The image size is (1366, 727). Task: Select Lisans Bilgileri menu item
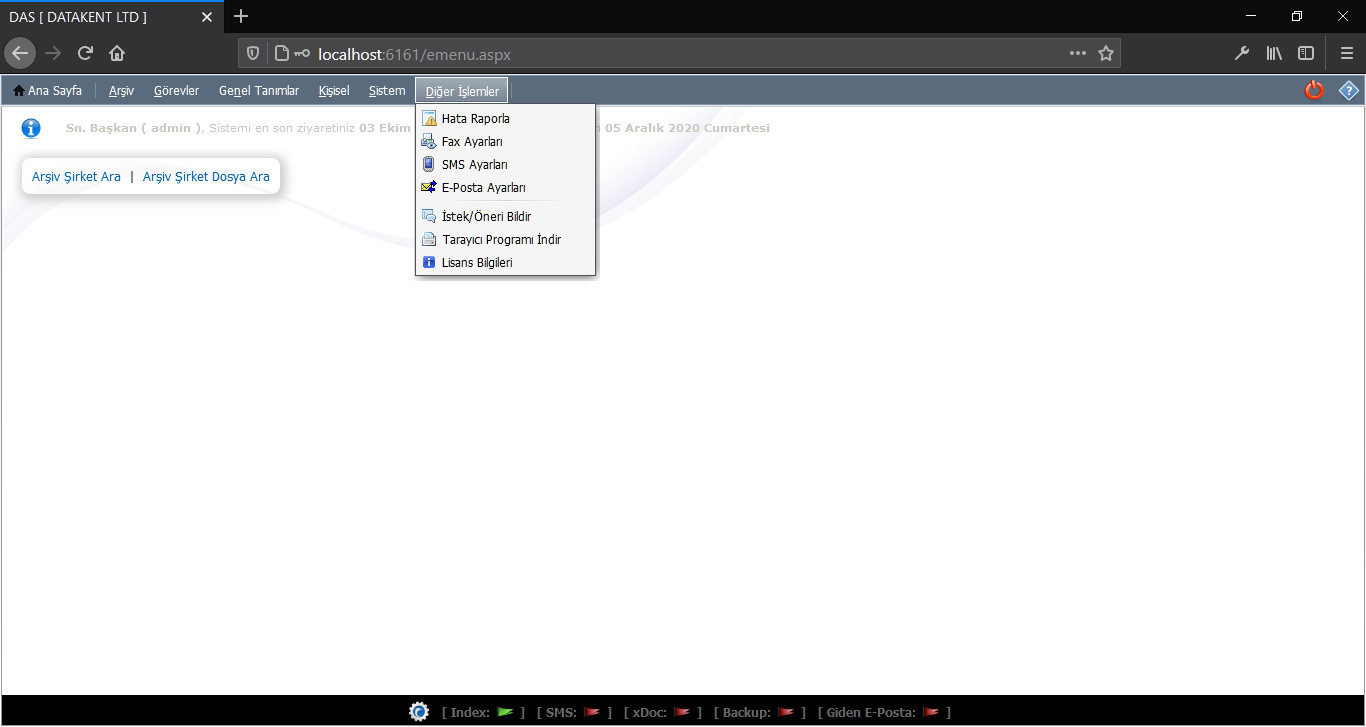coord(477,263)
